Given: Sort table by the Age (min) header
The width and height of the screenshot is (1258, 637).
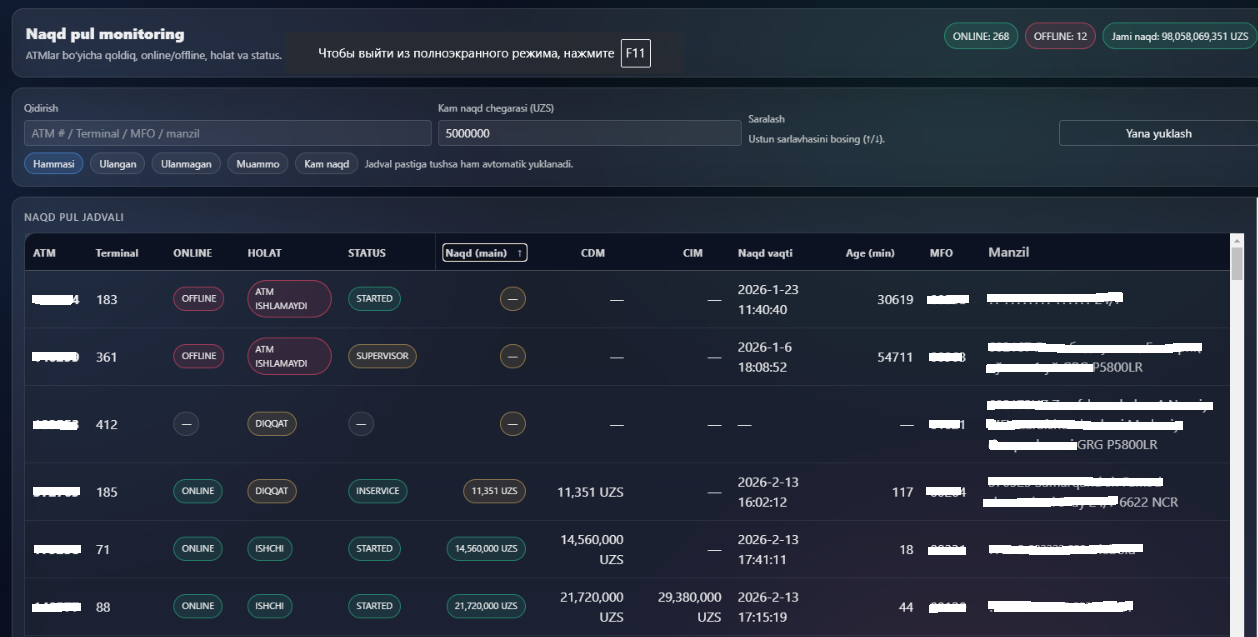Looking at the screenshot, I should pos(869,253).
